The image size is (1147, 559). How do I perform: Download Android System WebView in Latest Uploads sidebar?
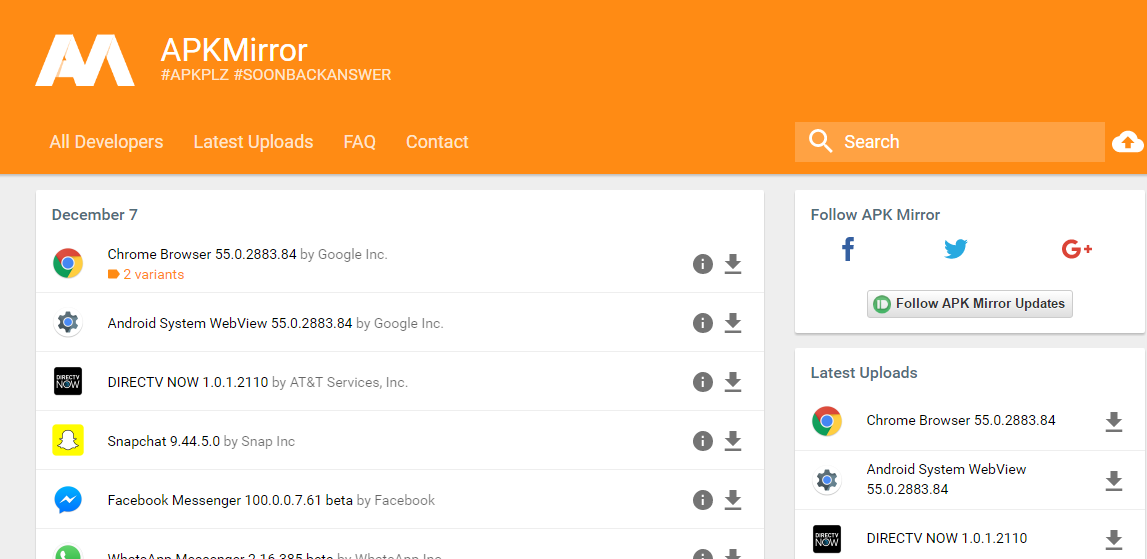[x=1113, y=480]
